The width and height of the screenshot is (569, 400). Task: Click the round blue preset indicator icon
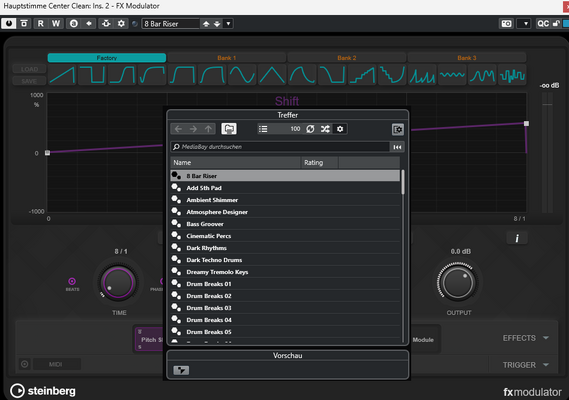[135, 24]
